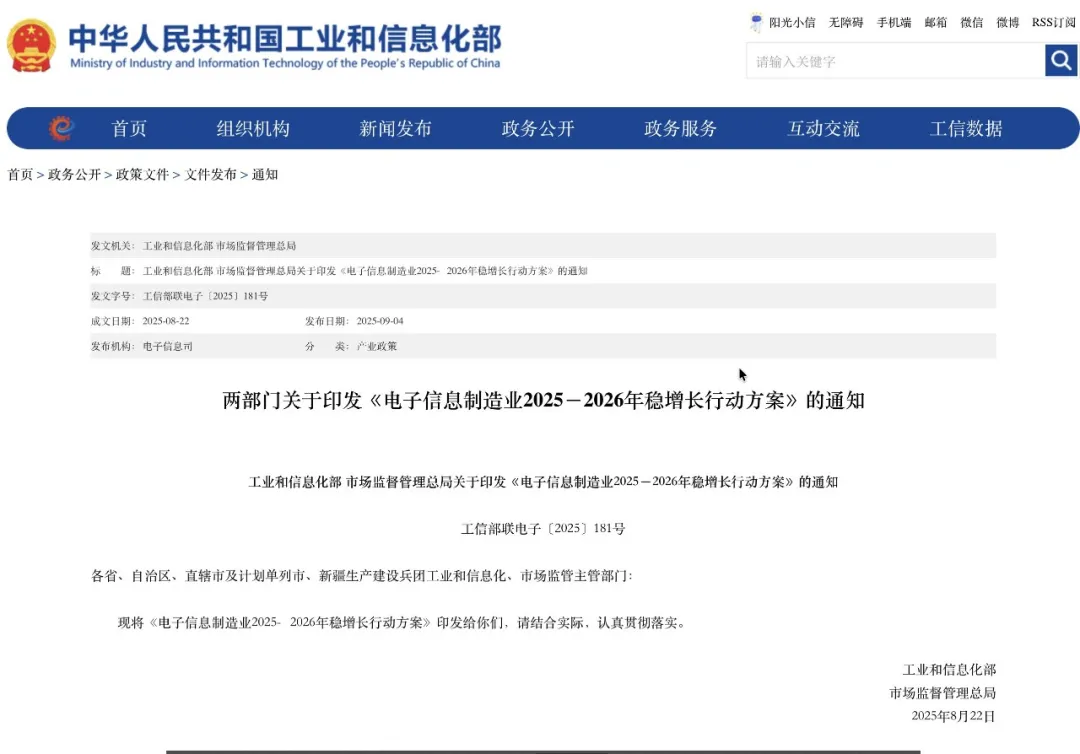Image resolution: width=1080 pixels, height=754 pixels.
Task: Open the RSS订阅 subscription link
Action: (1054, 22)
